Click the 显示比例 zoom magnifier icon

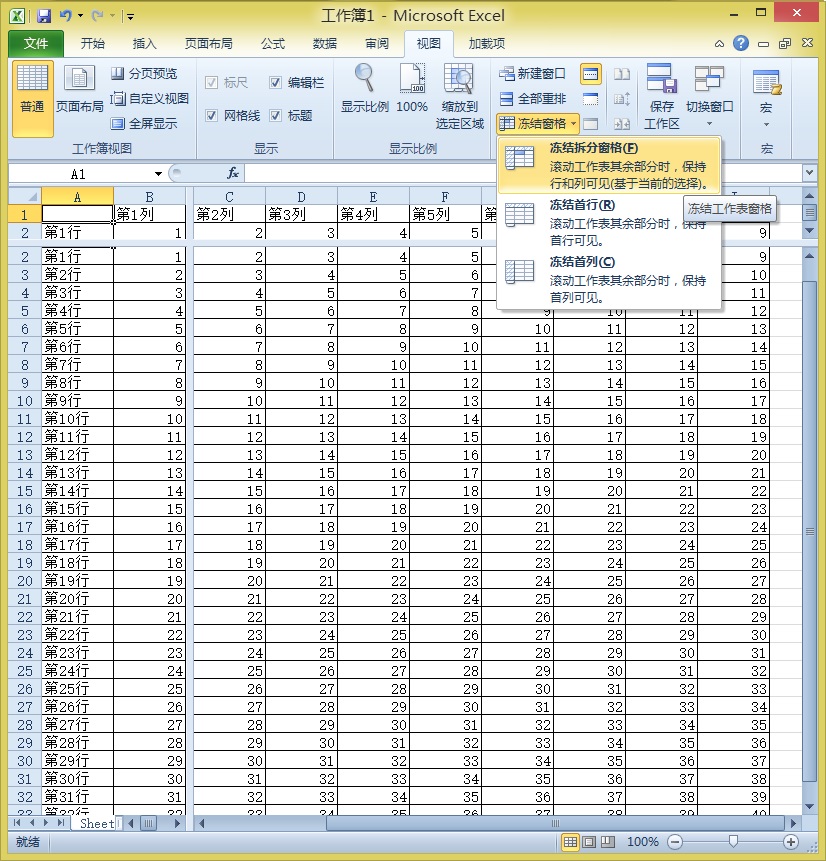pyautogui.click(x=364, y=80)
